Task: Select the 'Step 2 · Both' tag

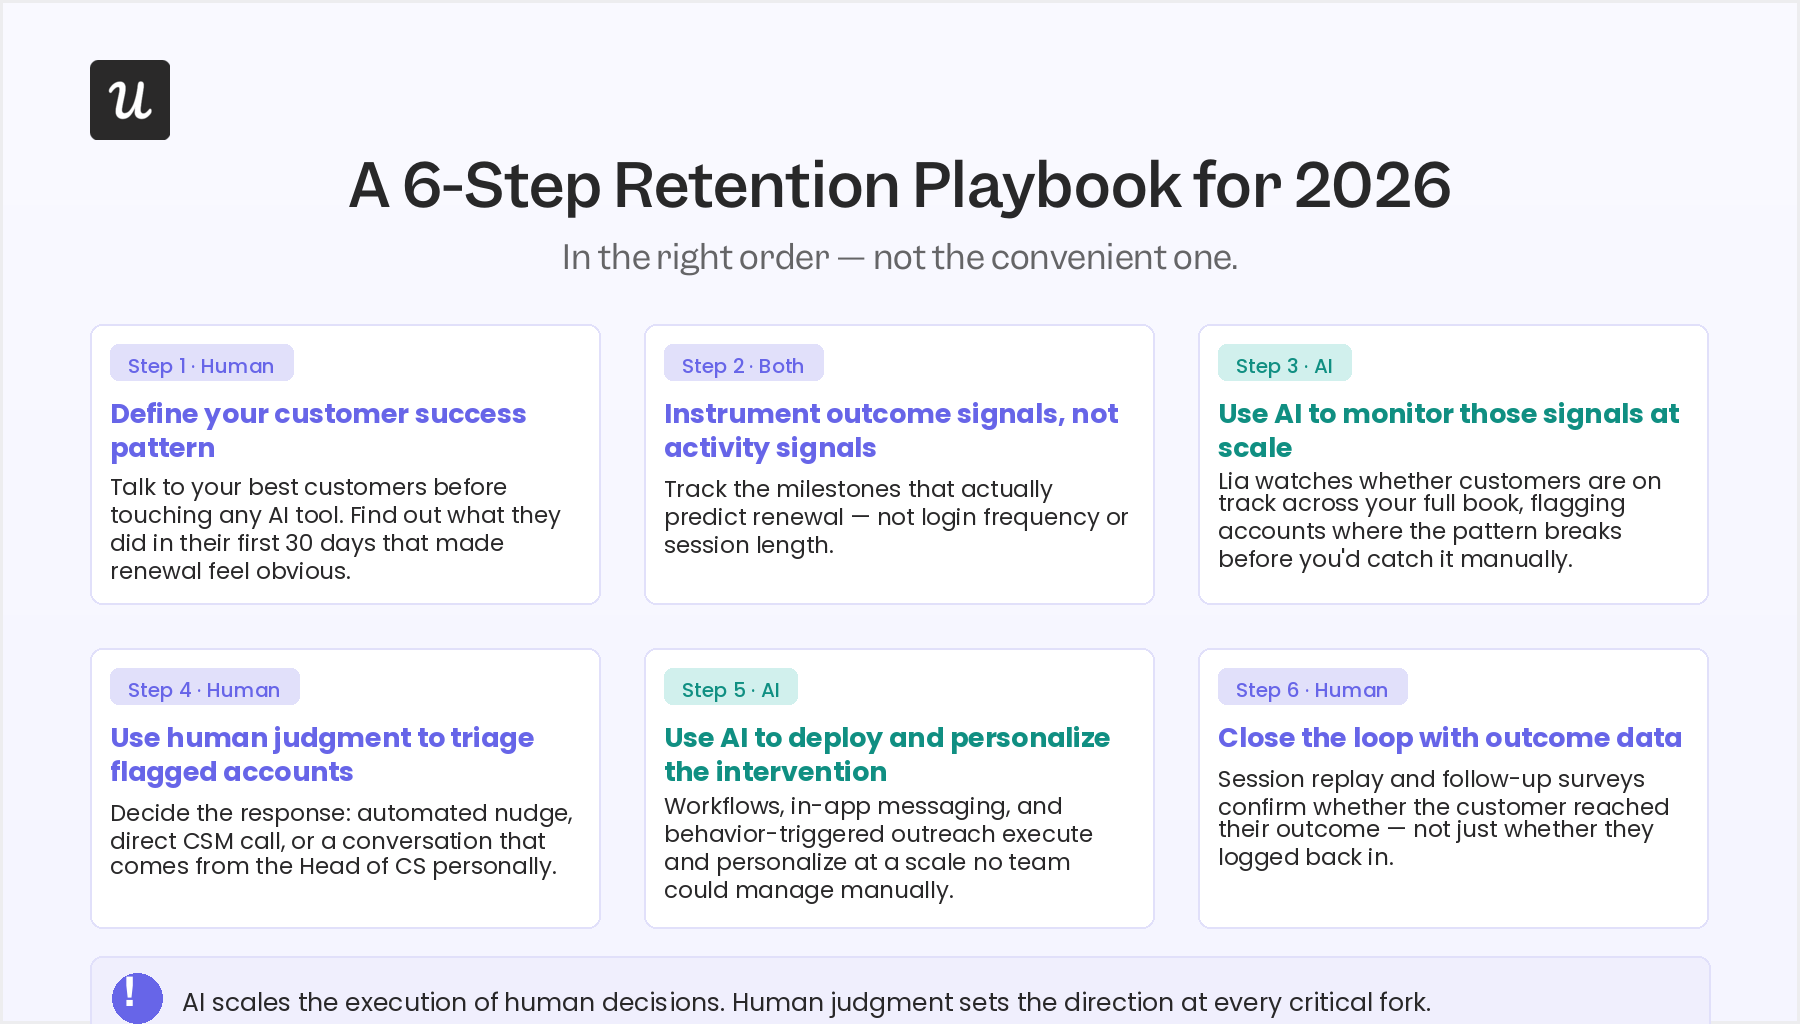Action: click(x=744, y=363)
